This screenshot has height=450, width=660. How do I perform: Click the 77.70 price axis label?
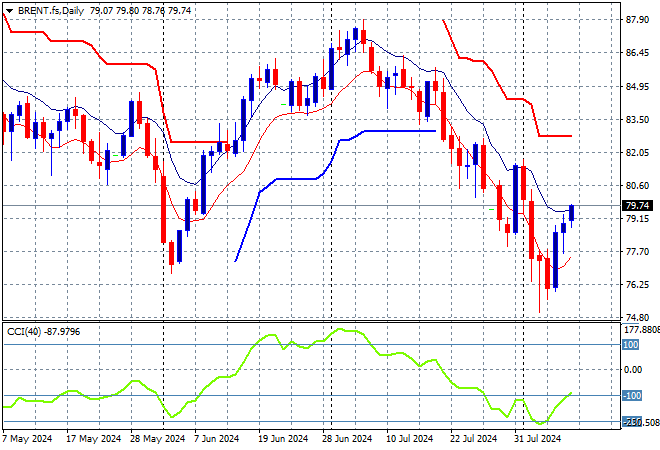[x=637, y=252]
